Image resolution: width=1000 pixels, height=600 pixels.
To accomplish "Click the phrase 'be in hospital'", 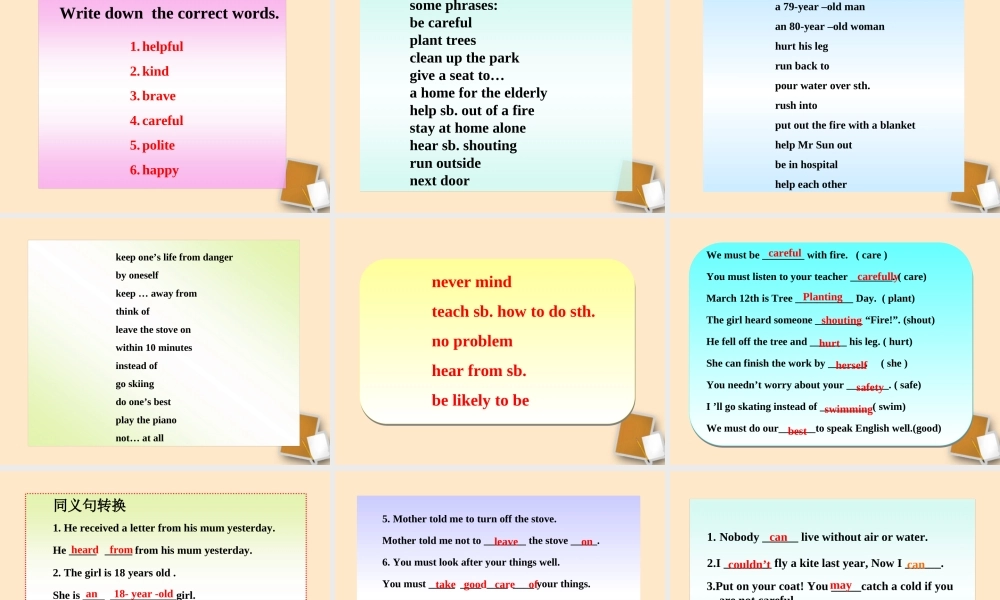I will (x=806, y=165).
